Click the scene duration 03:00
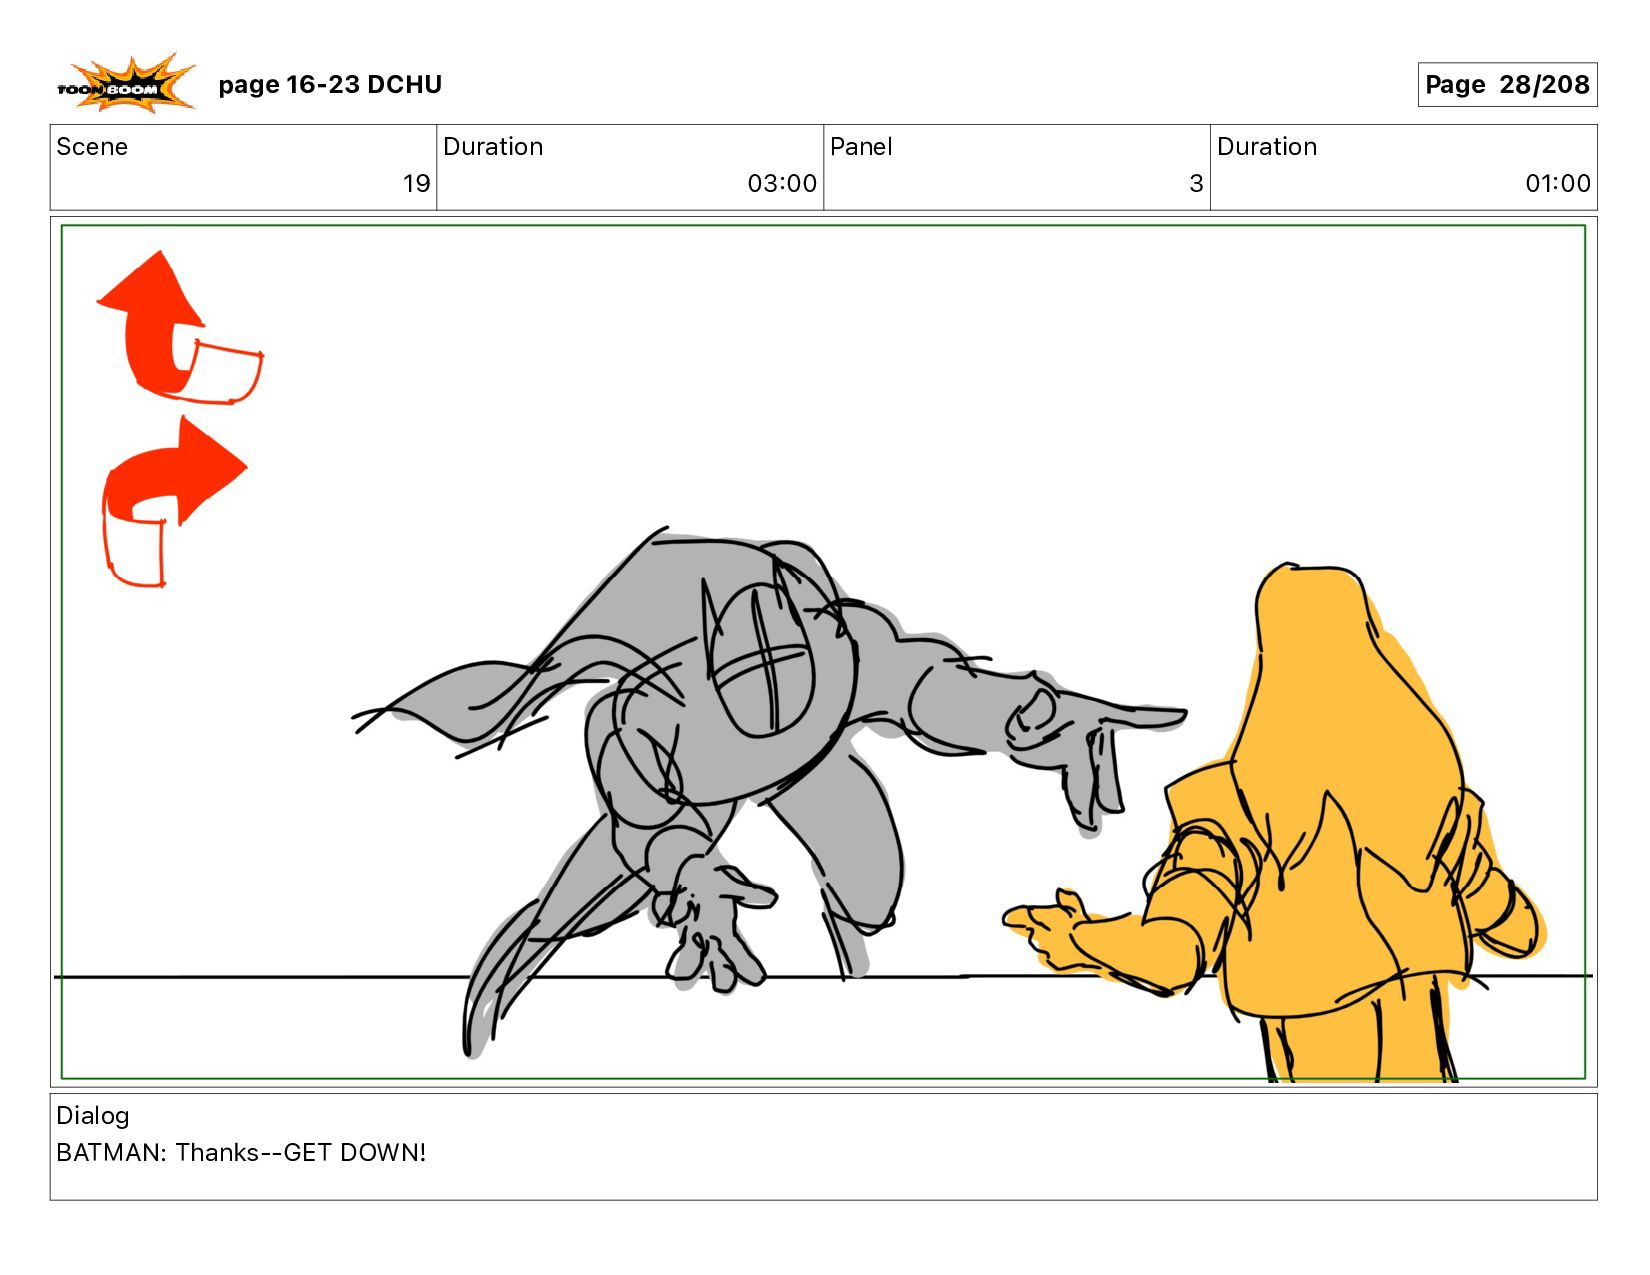Image resolution: width=1650 pixels, height=1275 pixels. point(782,183)
